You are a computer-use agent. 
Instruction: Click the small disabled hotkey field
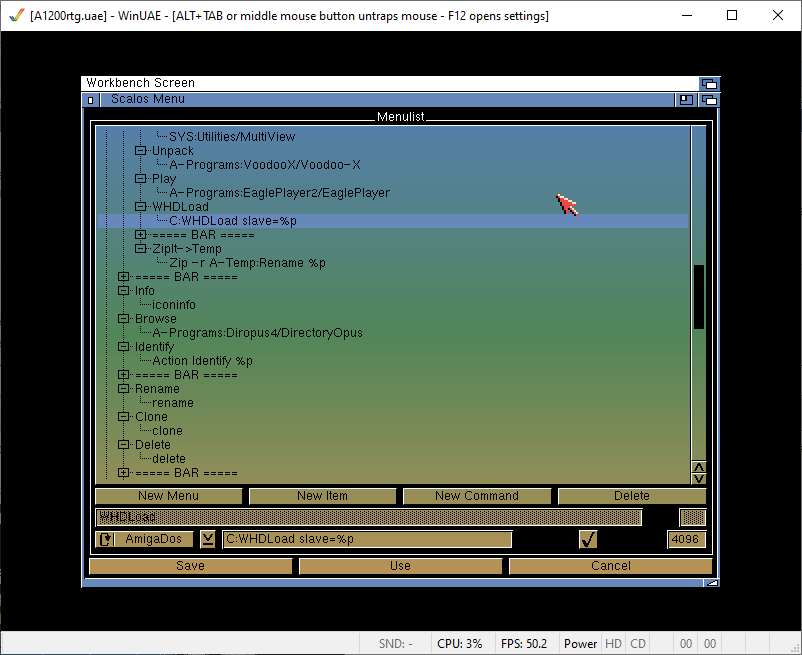click(x=693, y=517)
